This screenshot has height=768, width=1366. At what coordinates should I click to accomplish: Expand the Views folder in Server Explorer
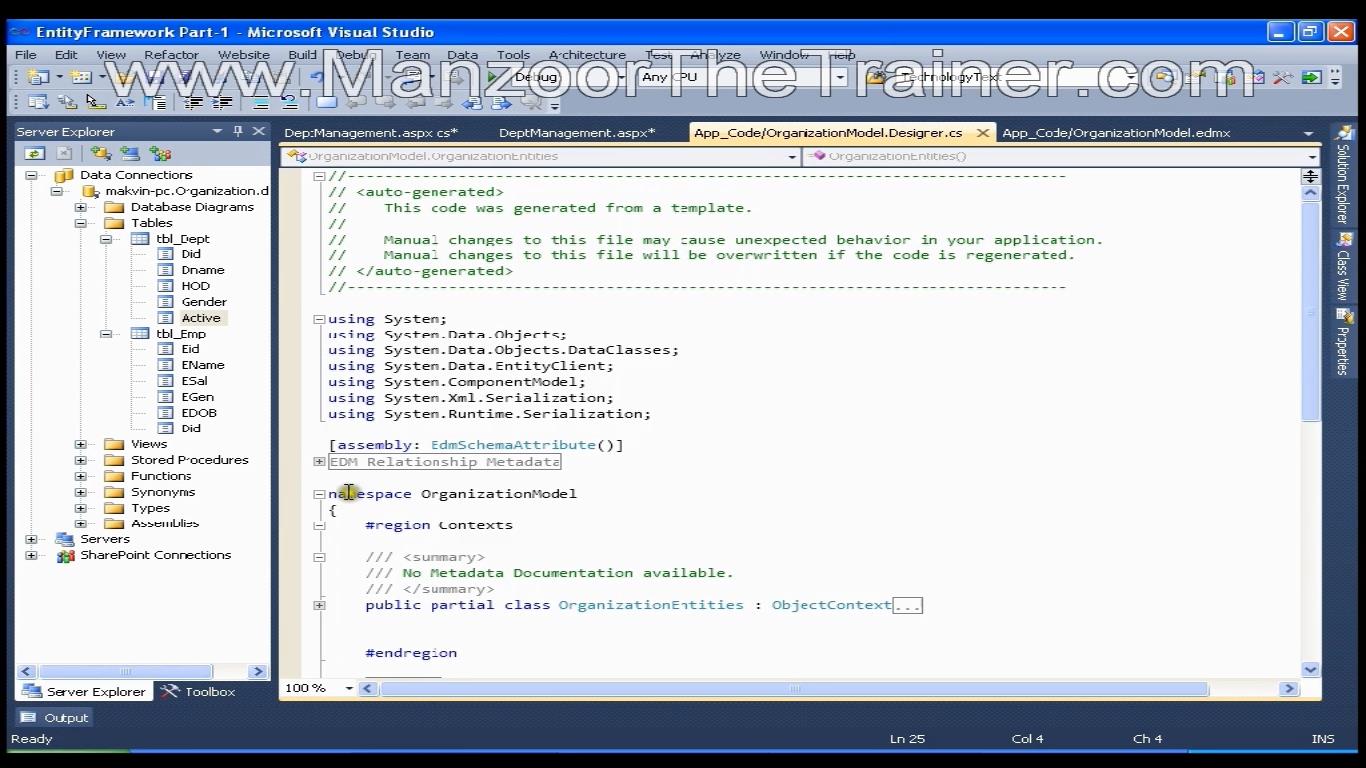[x=80, y=444]
